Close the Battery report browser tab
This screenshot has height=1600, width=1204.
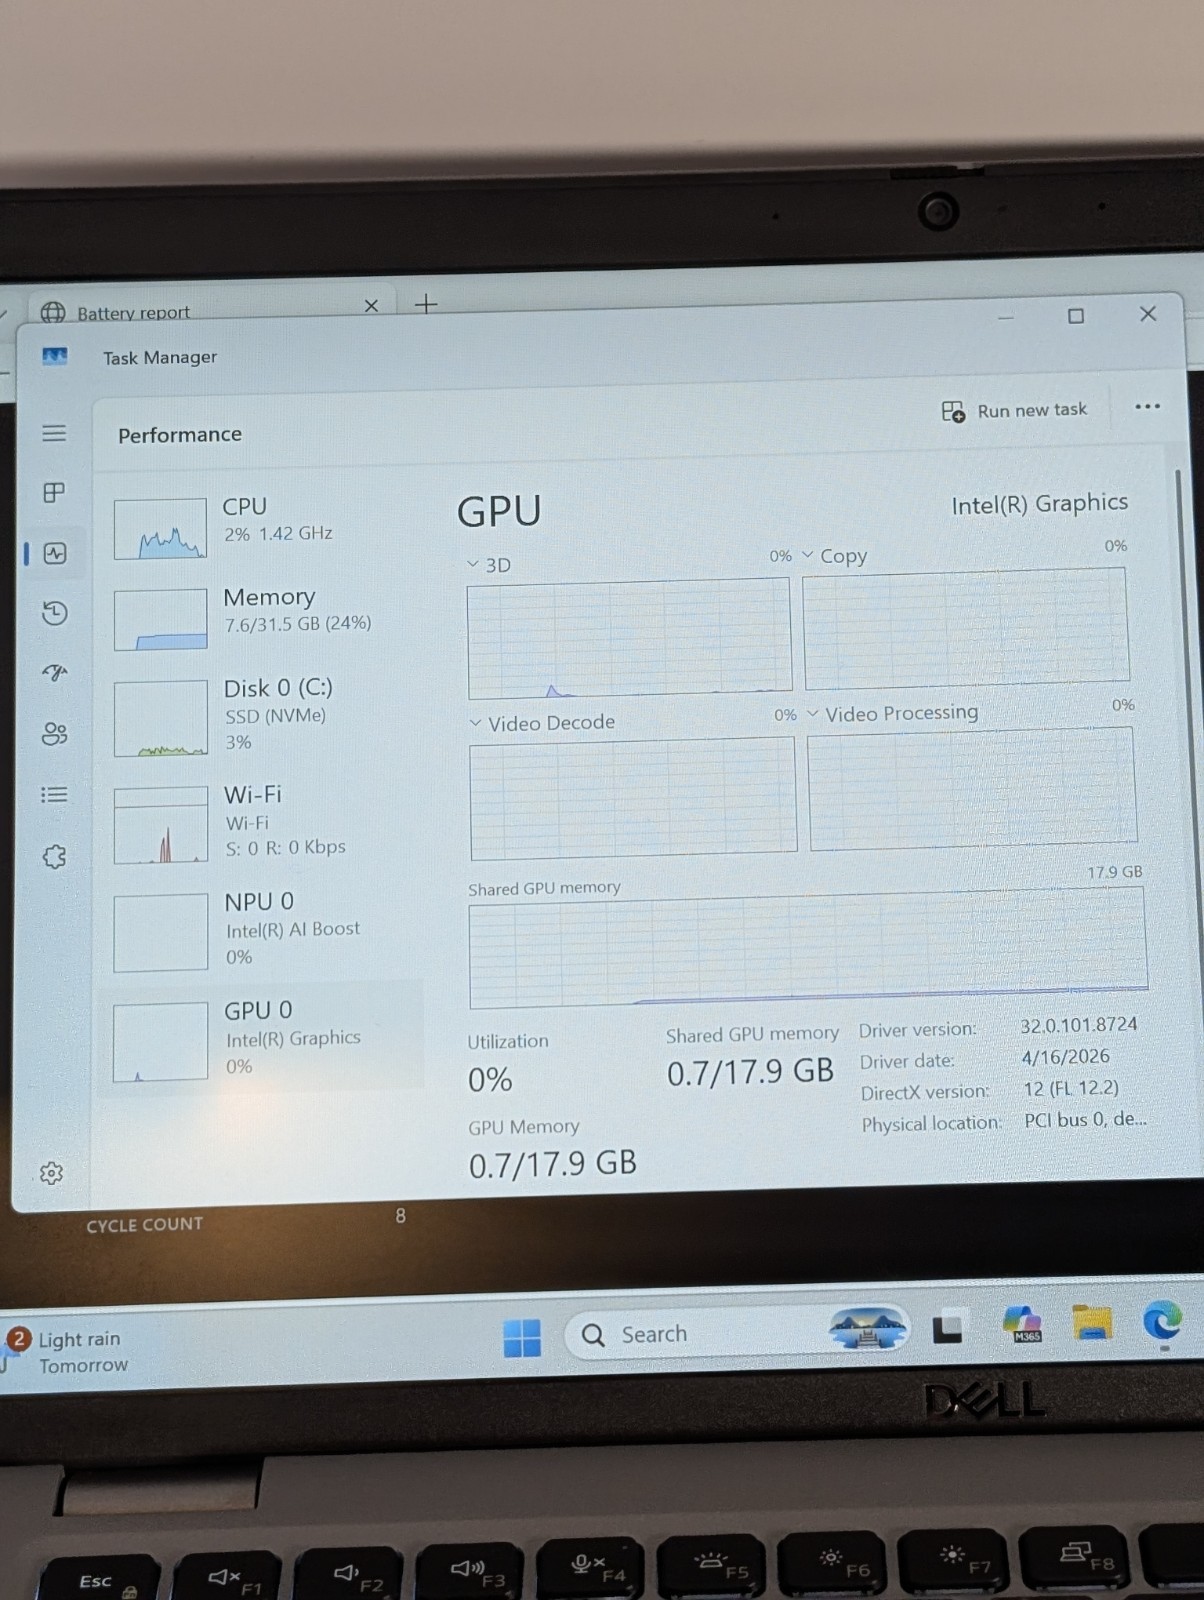pyautogui.click(x=371, y=305)
